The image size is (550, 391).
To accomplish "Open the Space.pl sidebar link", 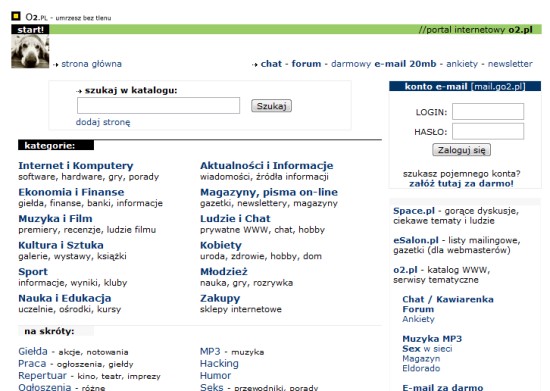I will [x=414, y=211].
